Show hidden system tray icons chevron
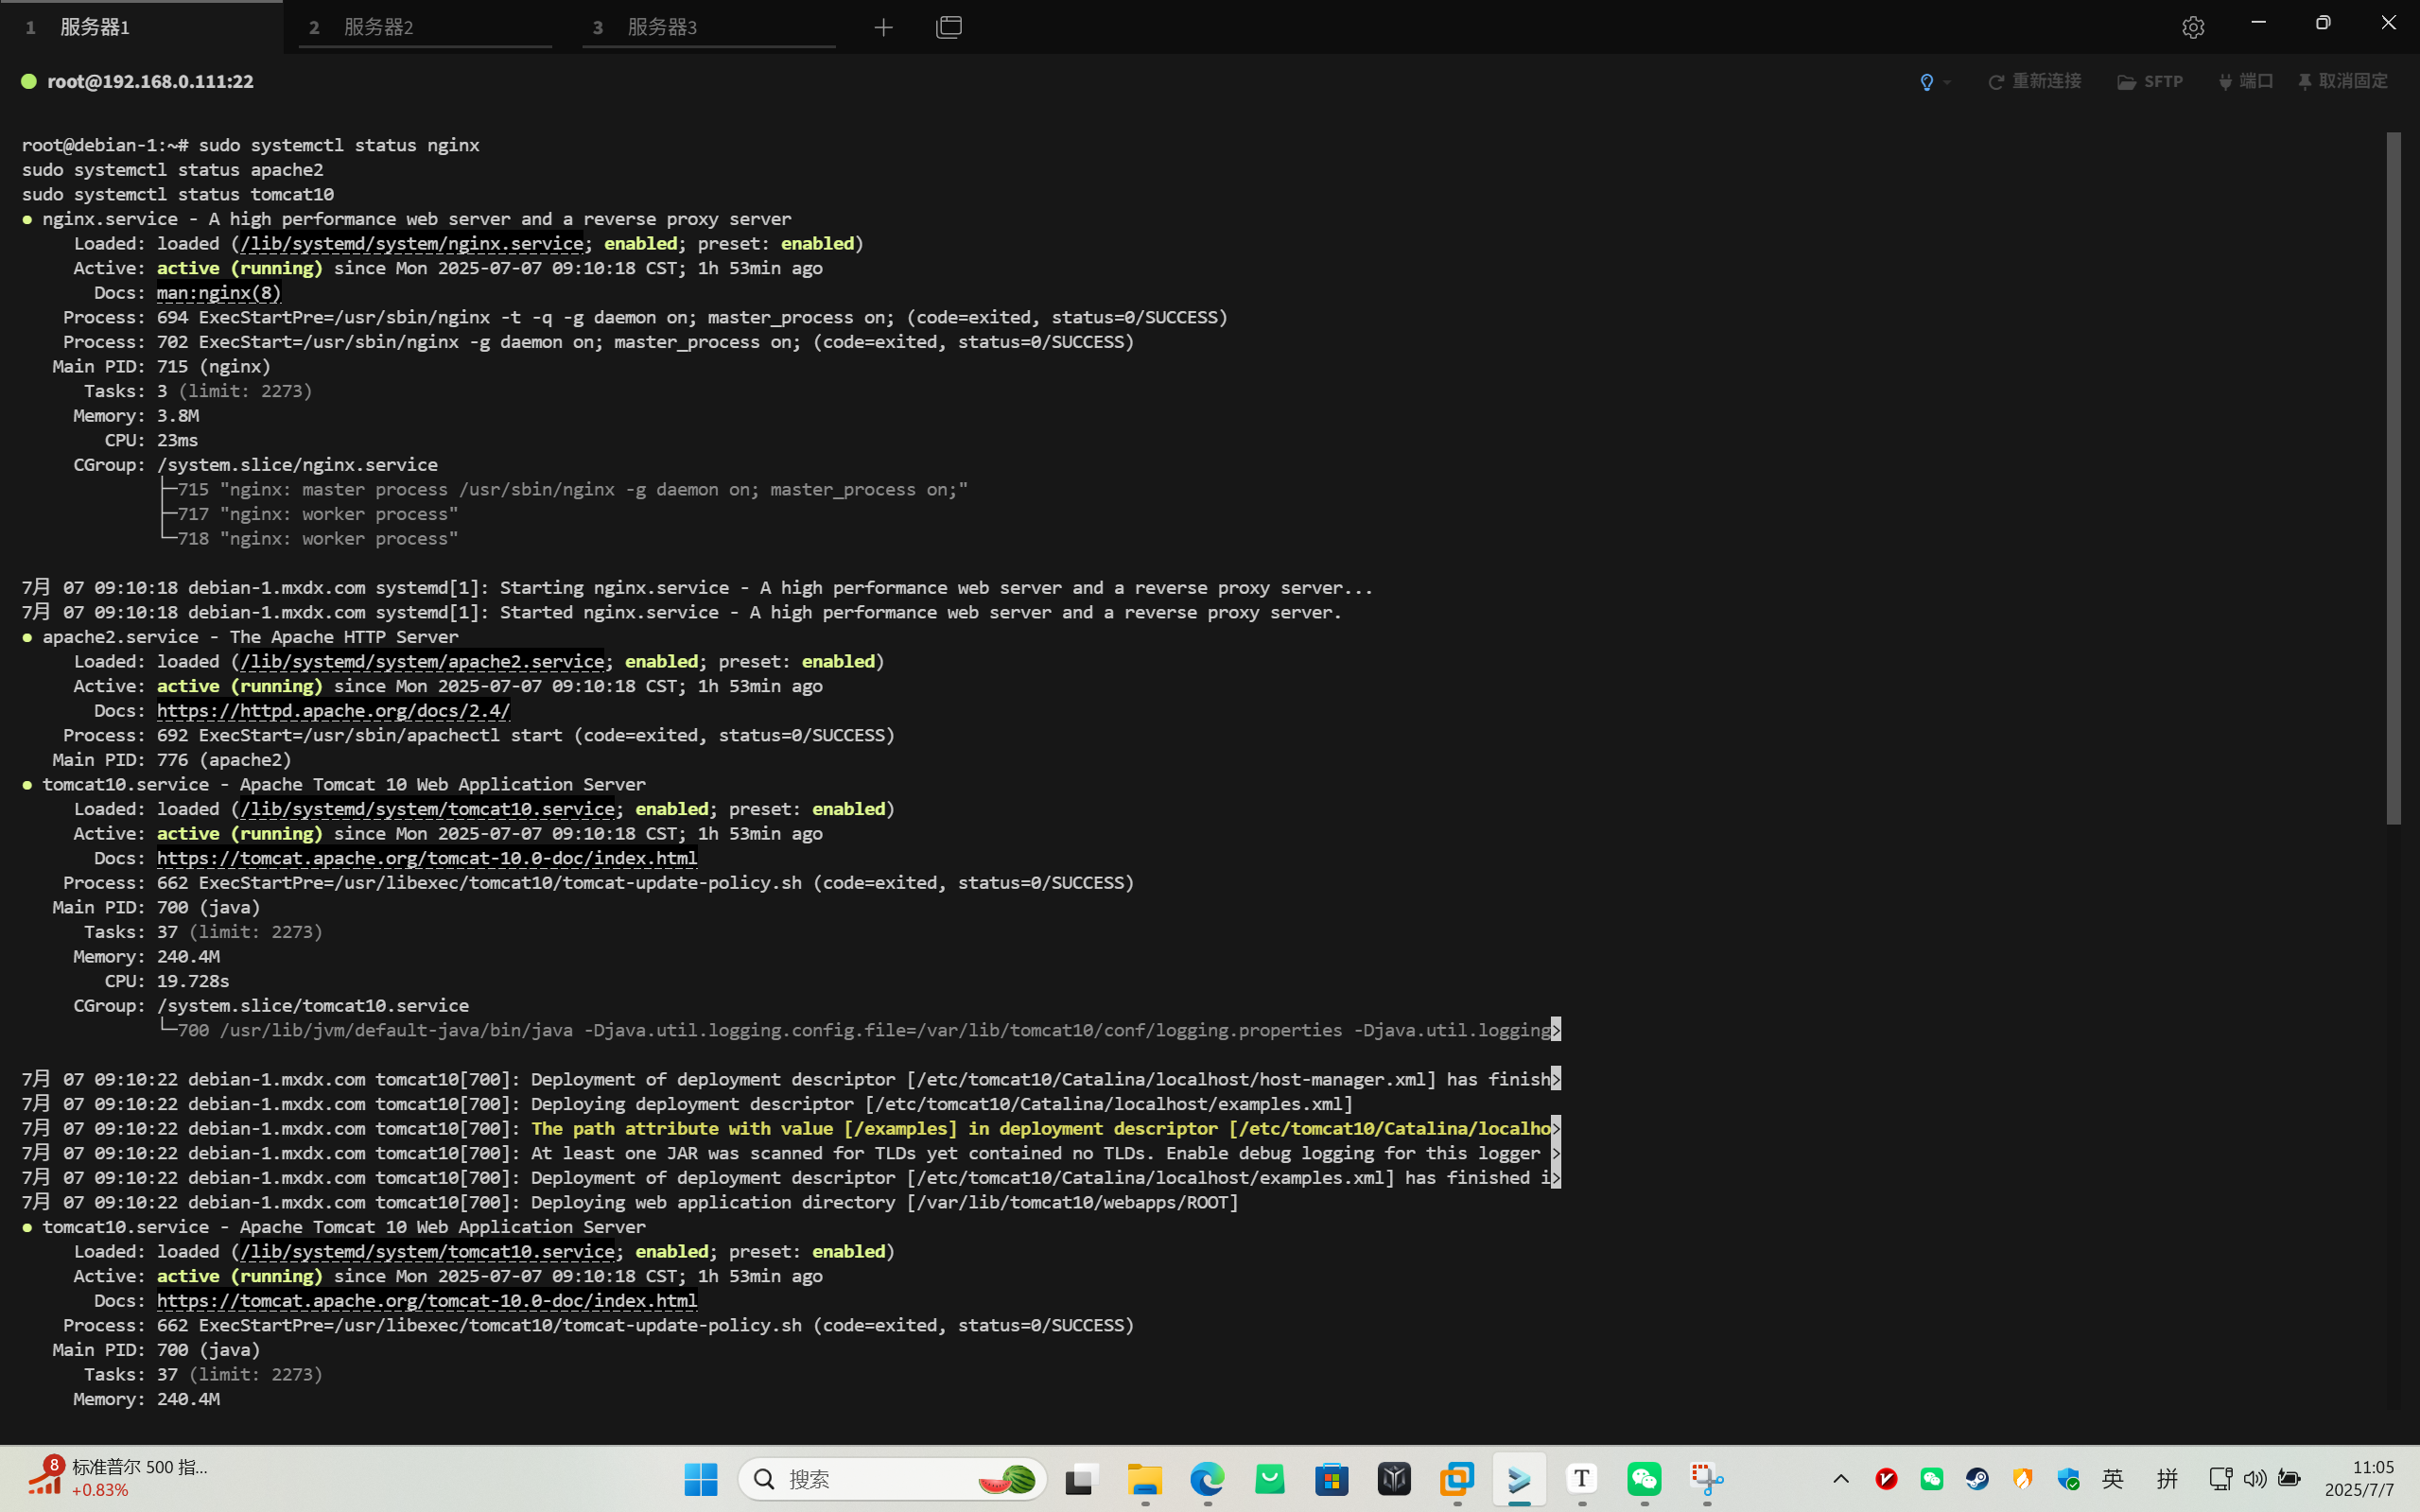This screenshot has width=2420, height=1512. pyautogui.click(x=1841, y=1479)
